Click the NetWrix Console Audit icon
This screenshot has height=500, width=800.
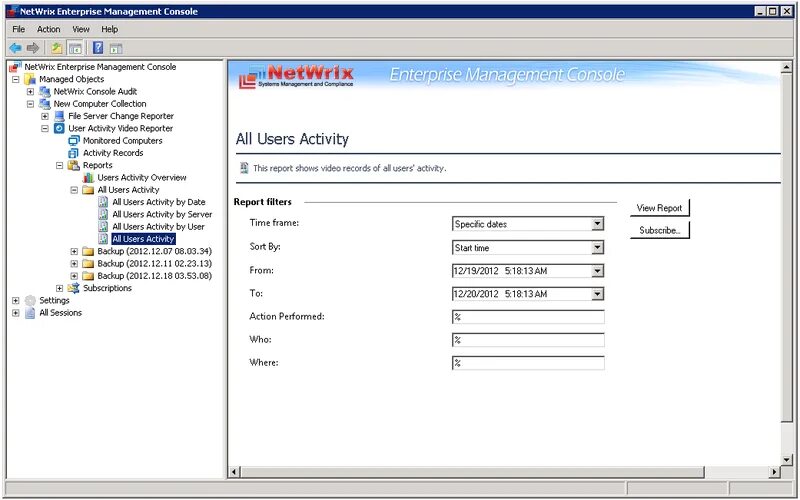point(45,92)
